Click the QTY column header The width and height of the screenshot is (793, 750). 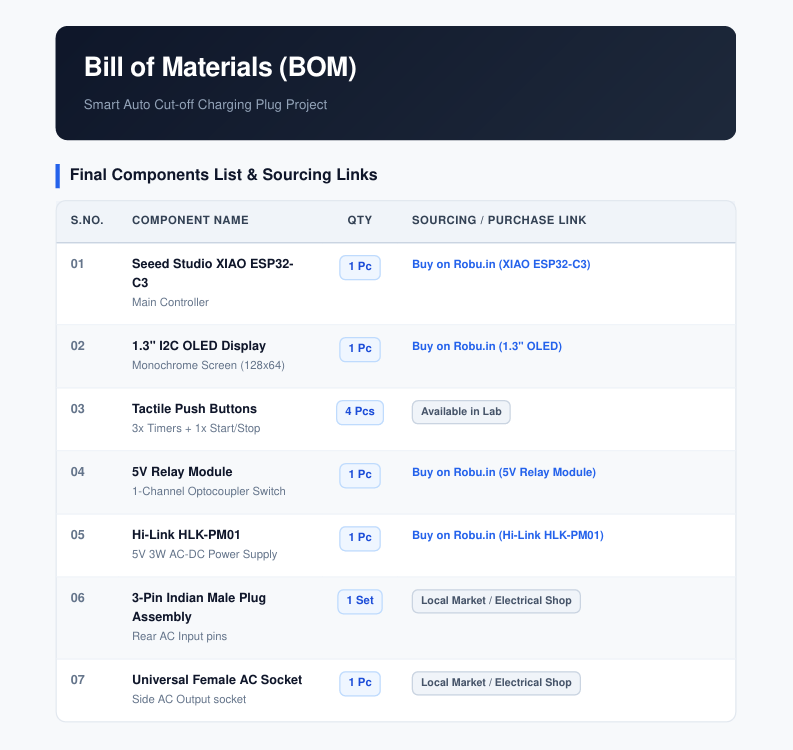pos(360,220)
